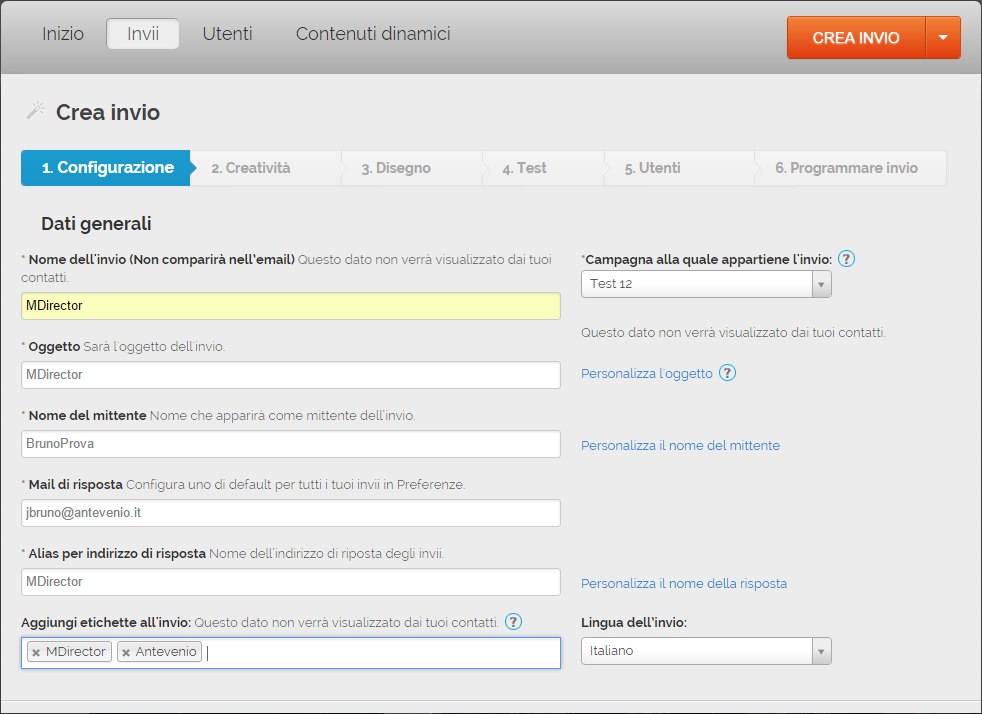Image resolution: width=982 pixels, height=714 pixels.
Task: Select the 2. Creatività step
Action: (x=251, y=168)
